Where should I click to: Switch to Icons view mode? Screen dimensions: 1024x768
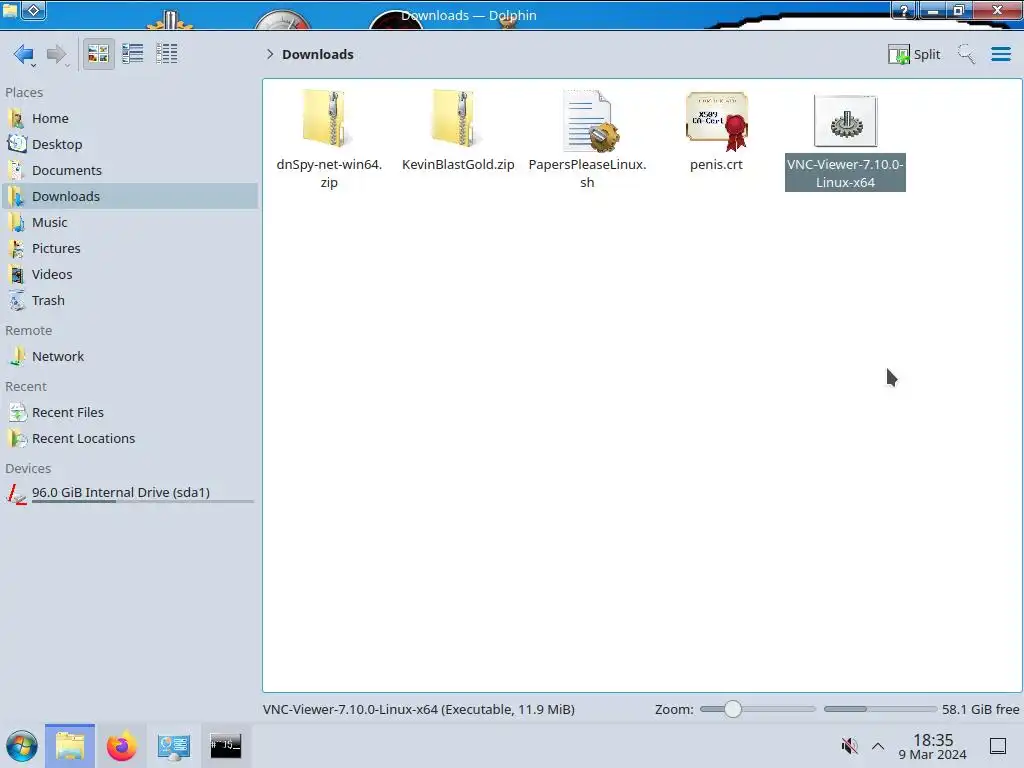(98, 54)
